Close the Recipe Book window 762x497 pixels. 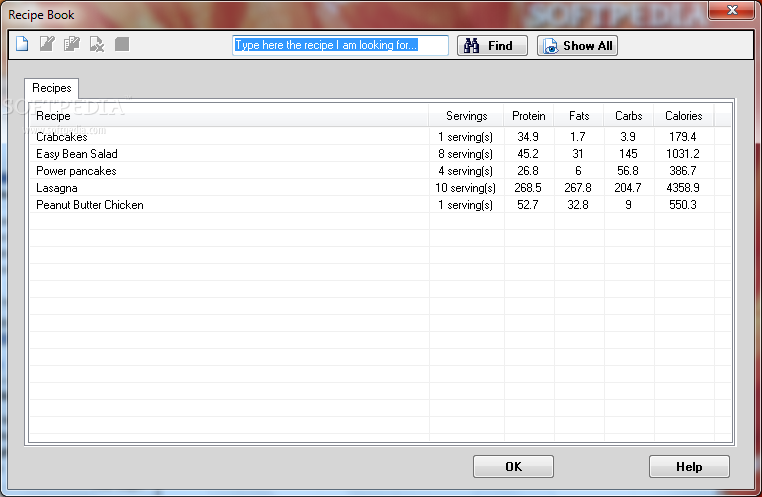point(732,10)
